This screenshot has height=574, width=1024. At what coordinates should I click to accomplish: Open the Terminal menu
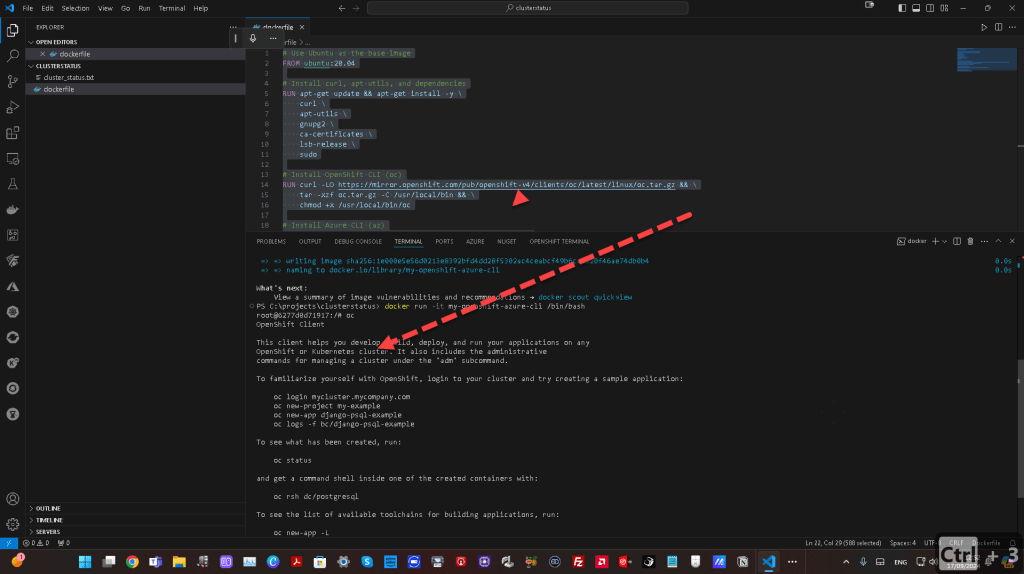pyautogui.click(x=172, y=8)
